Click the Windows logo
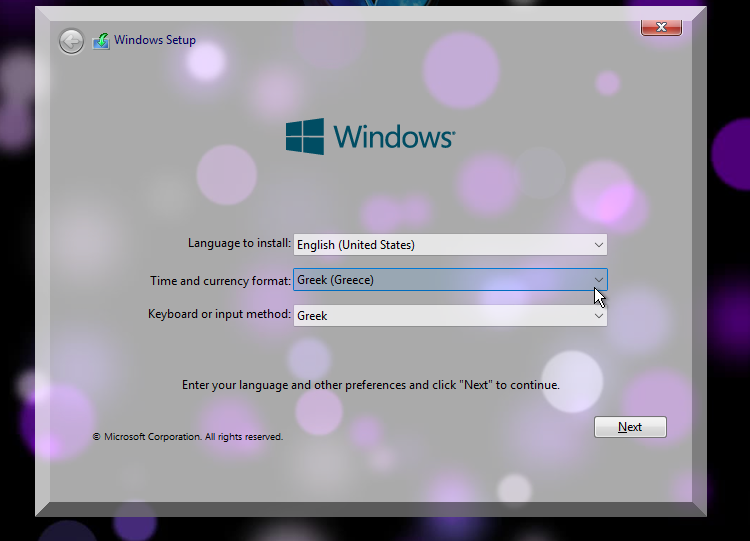 click(305, 137)
